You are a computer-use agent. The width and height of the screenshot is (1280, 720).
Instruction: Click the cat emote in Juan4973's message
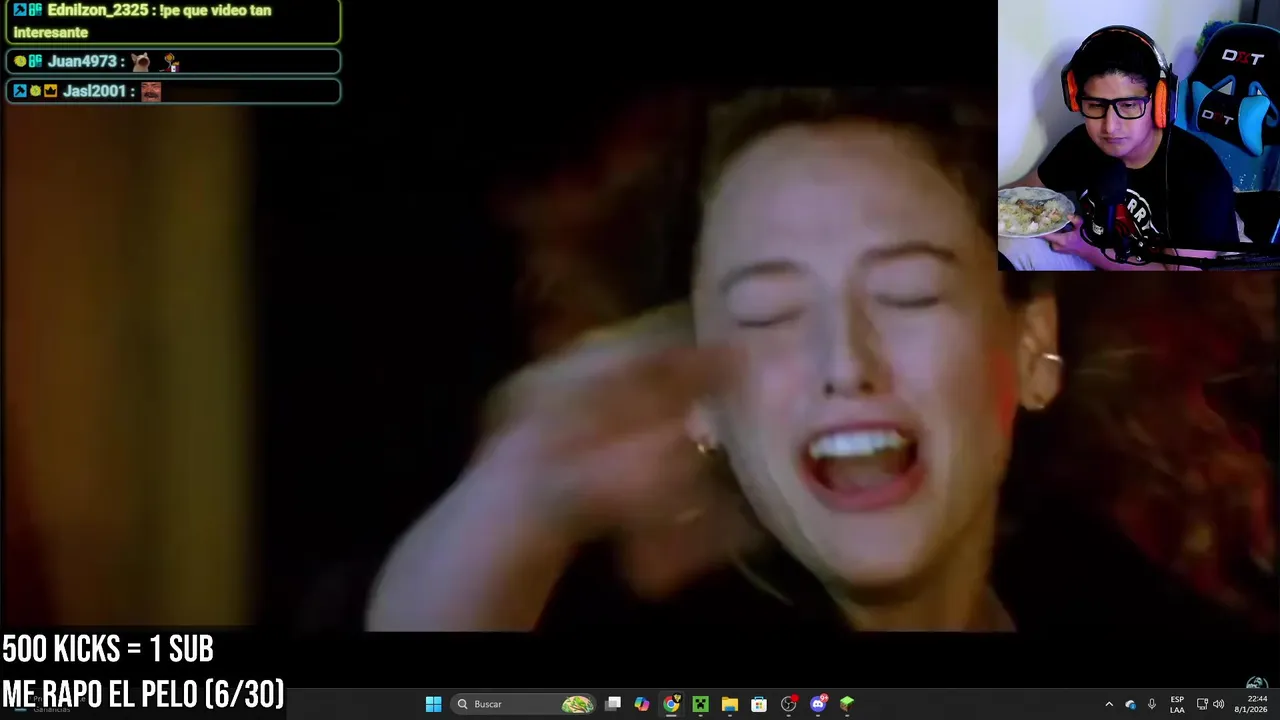tap(141, 62)
